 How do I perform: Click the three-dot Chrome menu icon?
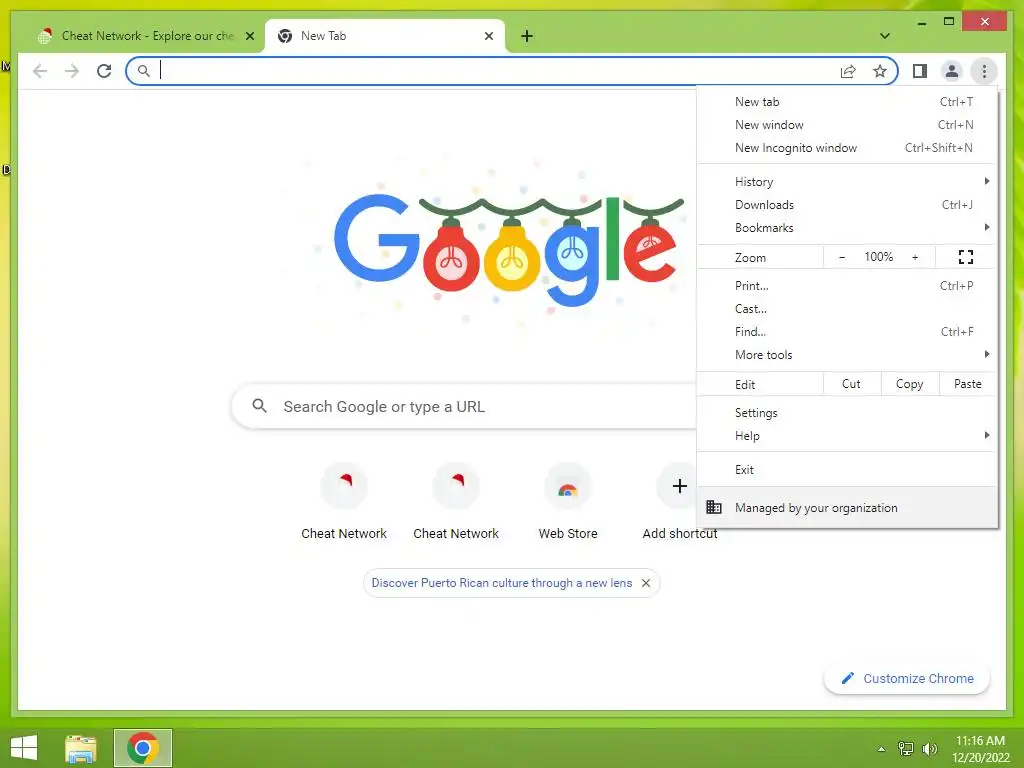[984, 71]
